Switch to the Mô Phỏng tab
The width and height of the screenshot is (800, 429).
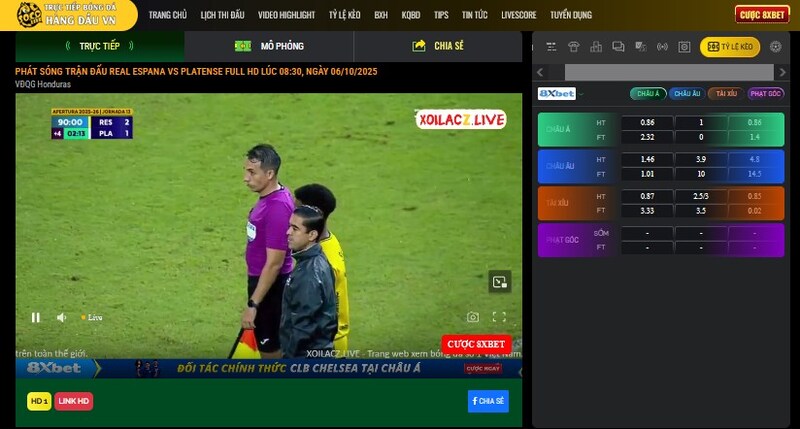tap(270, 46)
